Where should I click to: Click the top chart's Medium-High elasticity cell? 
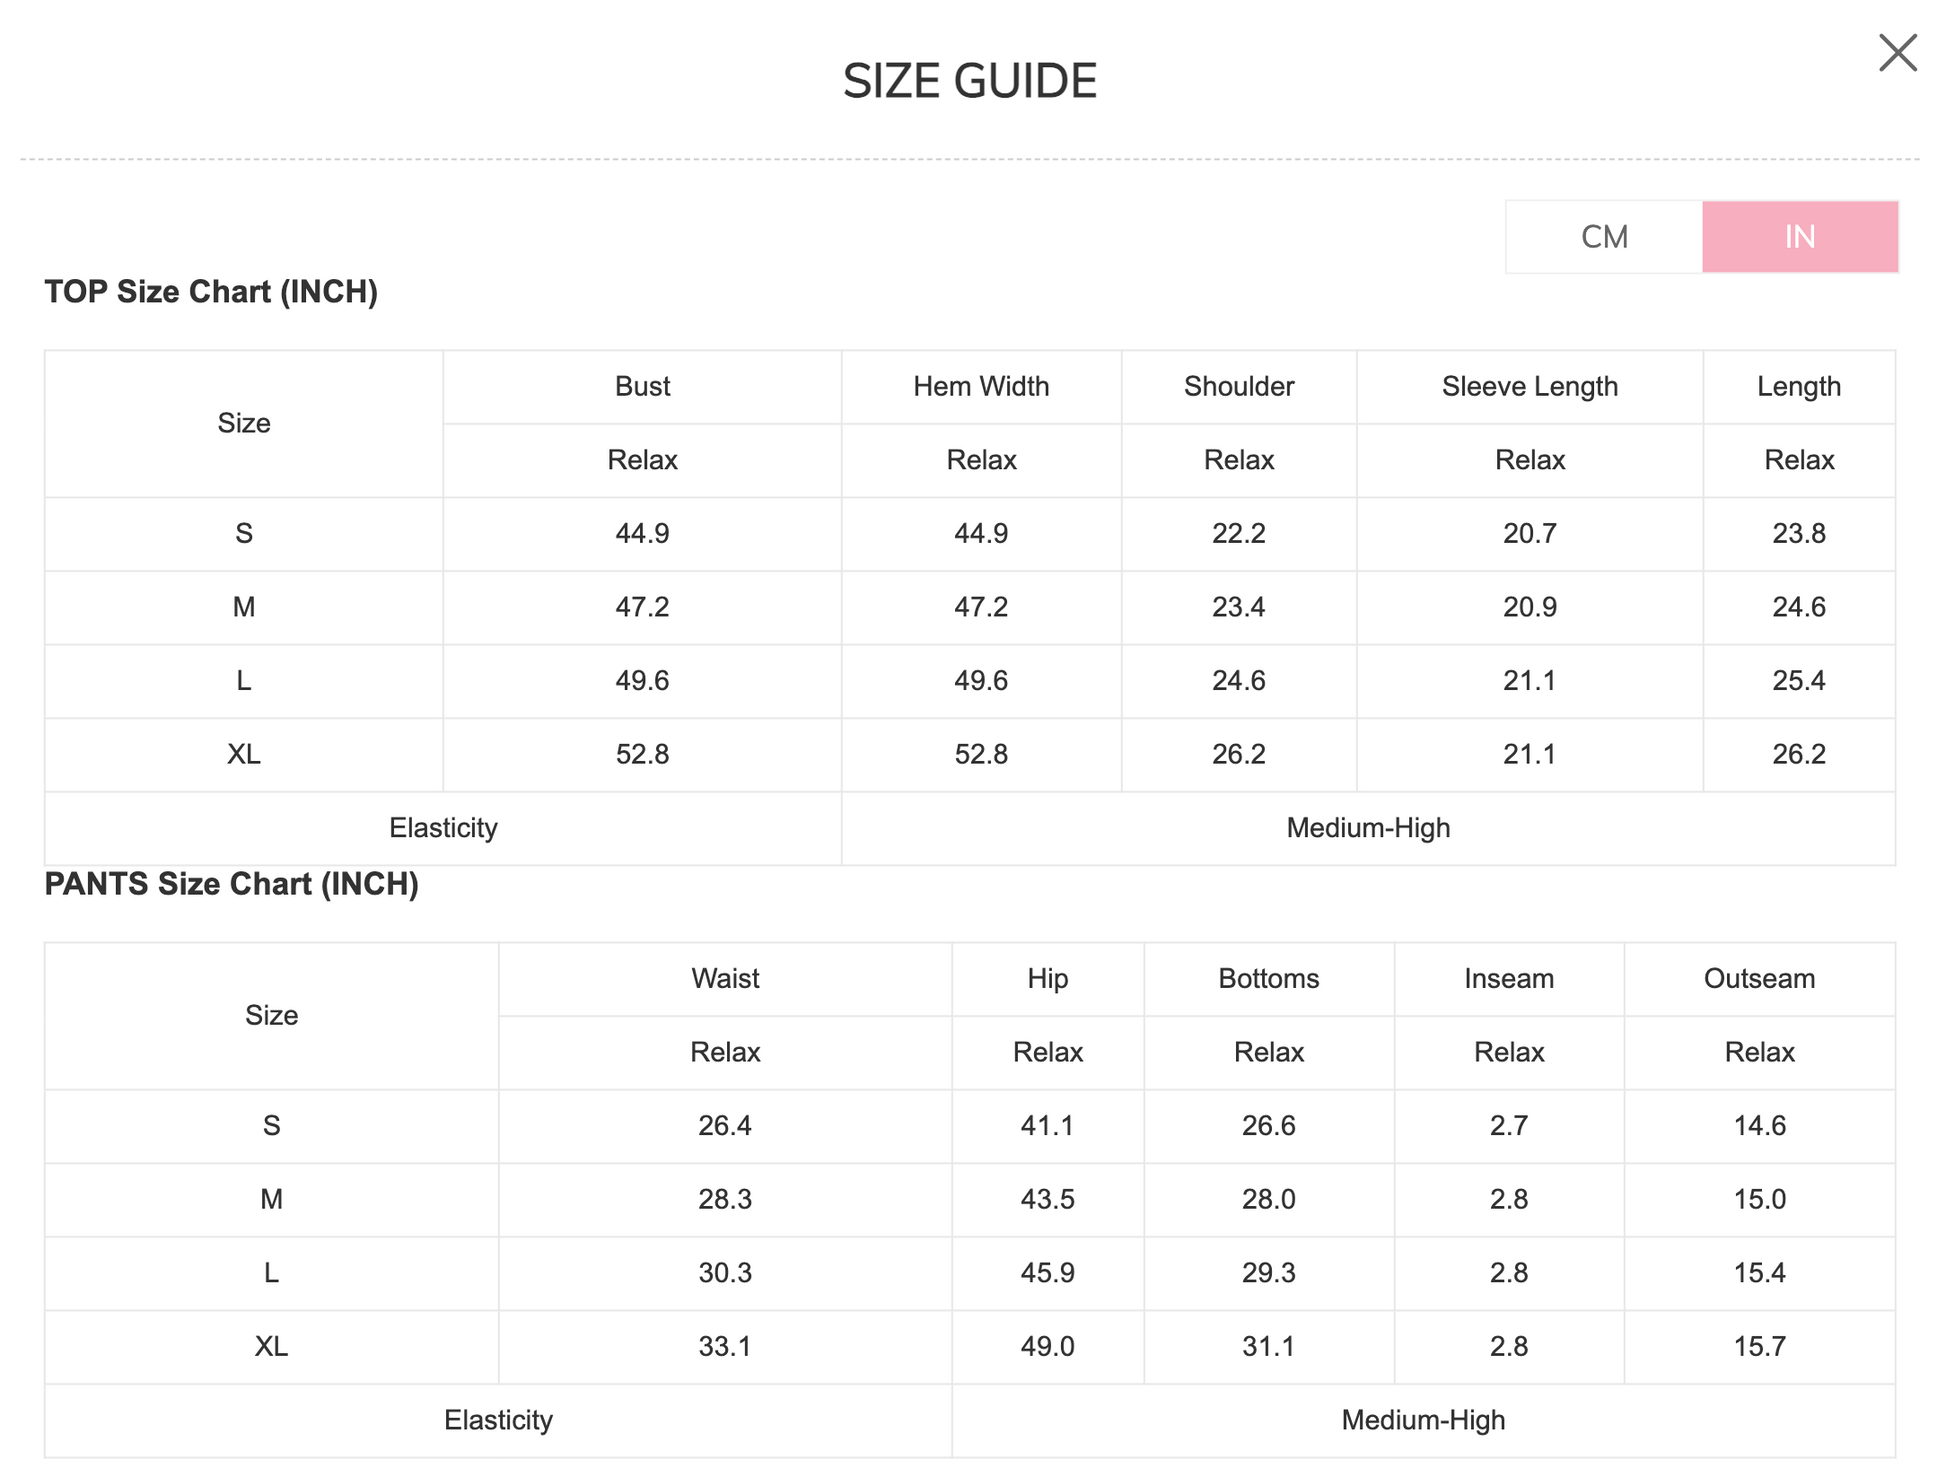tap(1367, 828)
